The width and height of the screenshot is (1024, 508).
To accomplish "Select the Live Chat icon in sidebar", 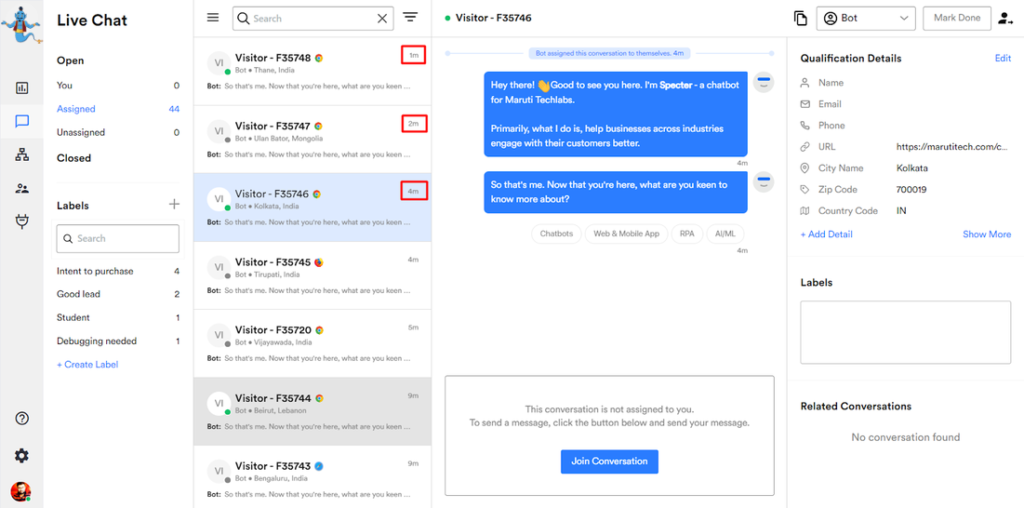I will pos(21,121).
